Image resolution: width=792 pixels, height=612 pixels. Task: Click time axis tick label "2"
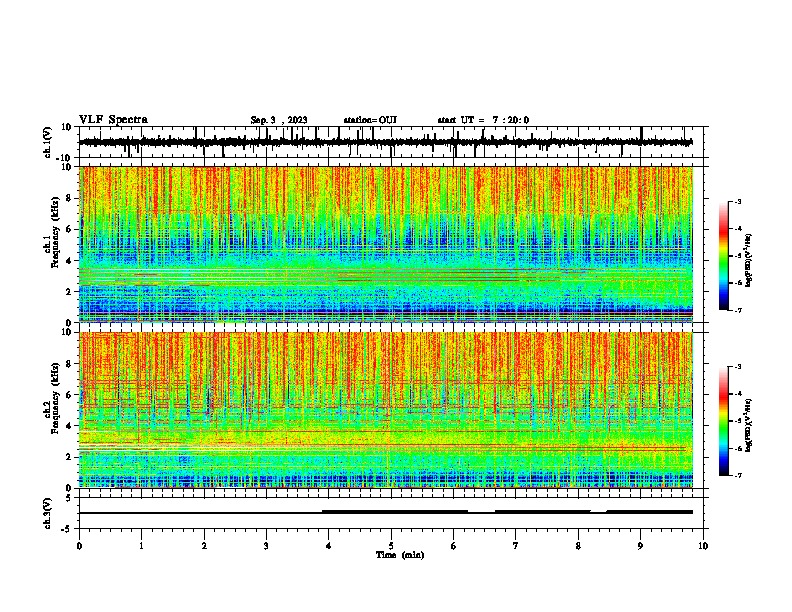click(x=204, y=546)
